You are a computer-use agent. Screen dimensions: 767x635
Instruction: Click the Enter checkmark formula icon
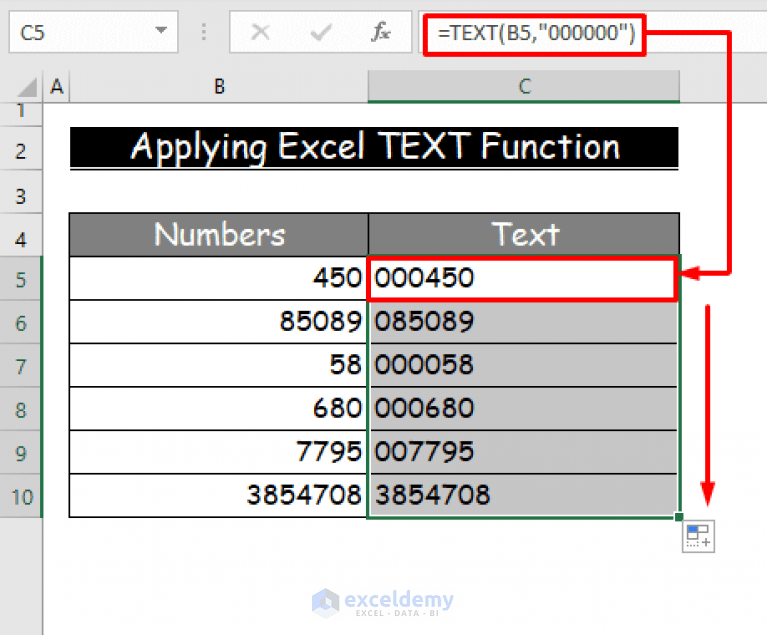pyautogui.click(x=321, y=33)
